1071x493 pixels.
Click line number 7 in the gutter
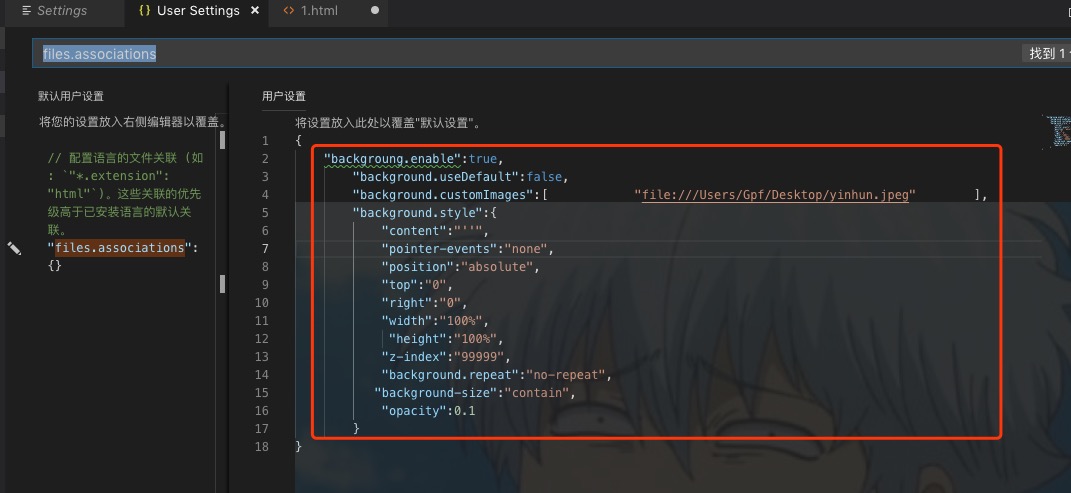tap(263, 249)
